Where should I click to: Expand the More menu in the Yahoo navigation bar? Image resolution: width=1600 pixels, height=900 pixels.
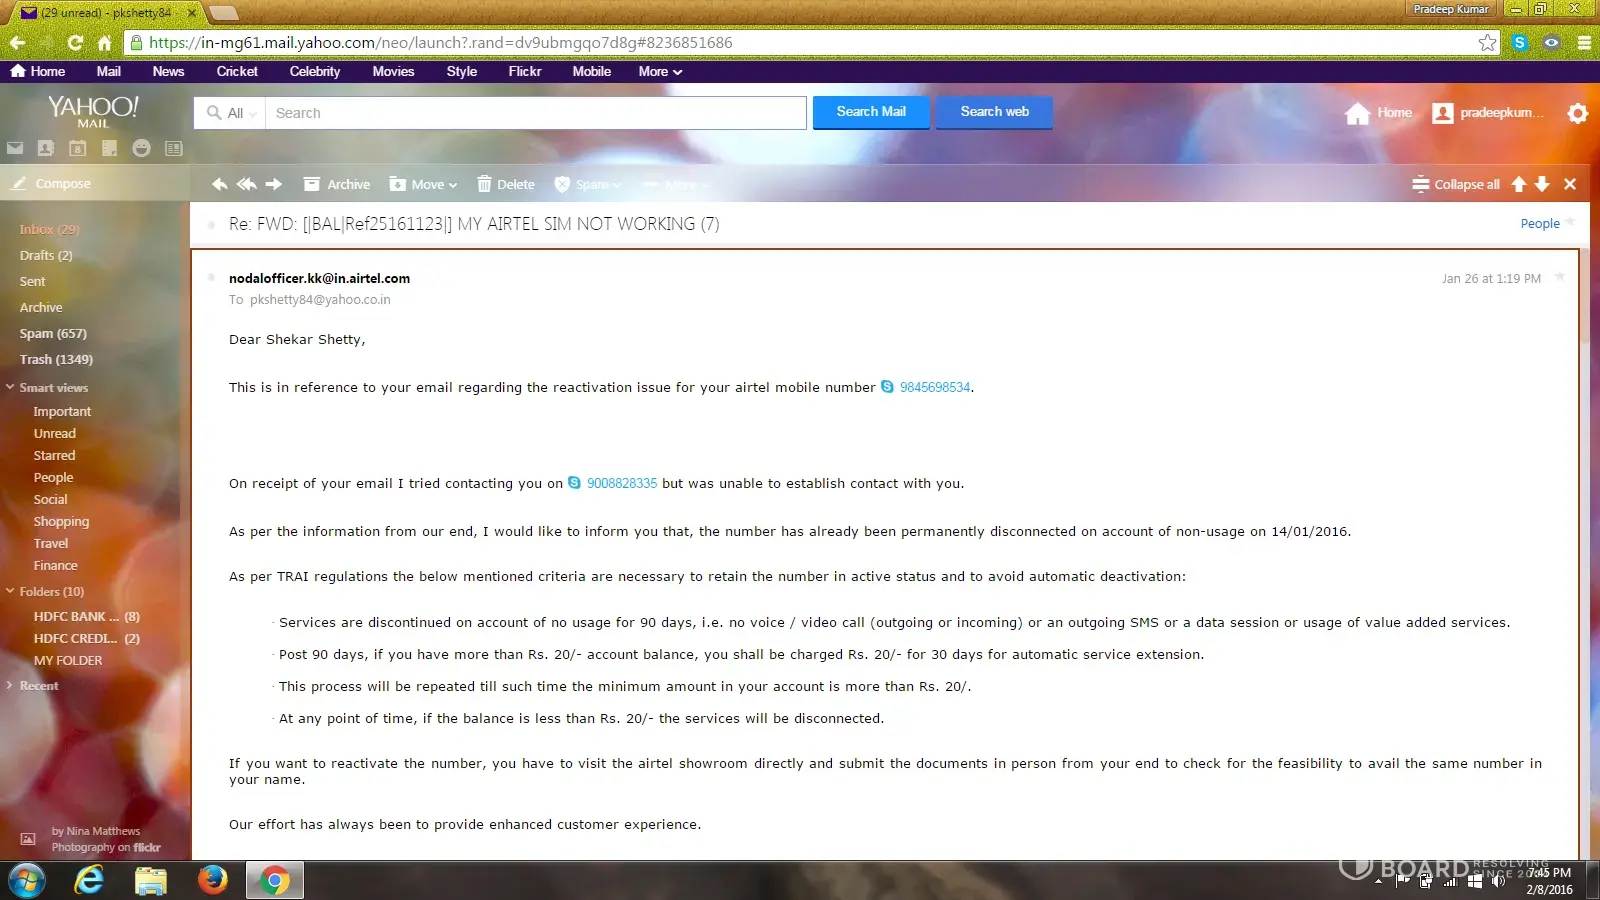pos(660,71)
